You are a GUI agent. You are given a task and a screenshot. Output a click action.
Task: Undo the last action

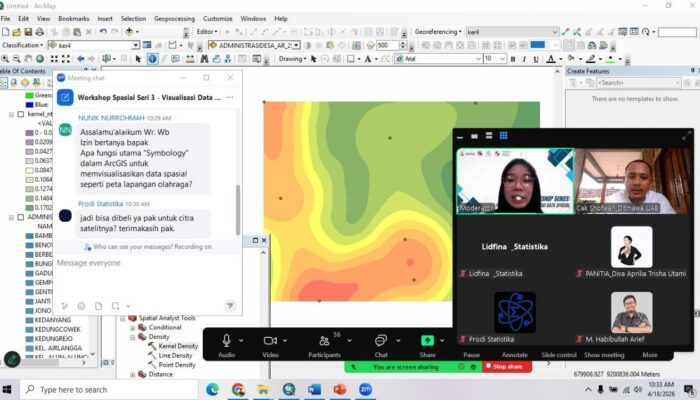point(103,32)
